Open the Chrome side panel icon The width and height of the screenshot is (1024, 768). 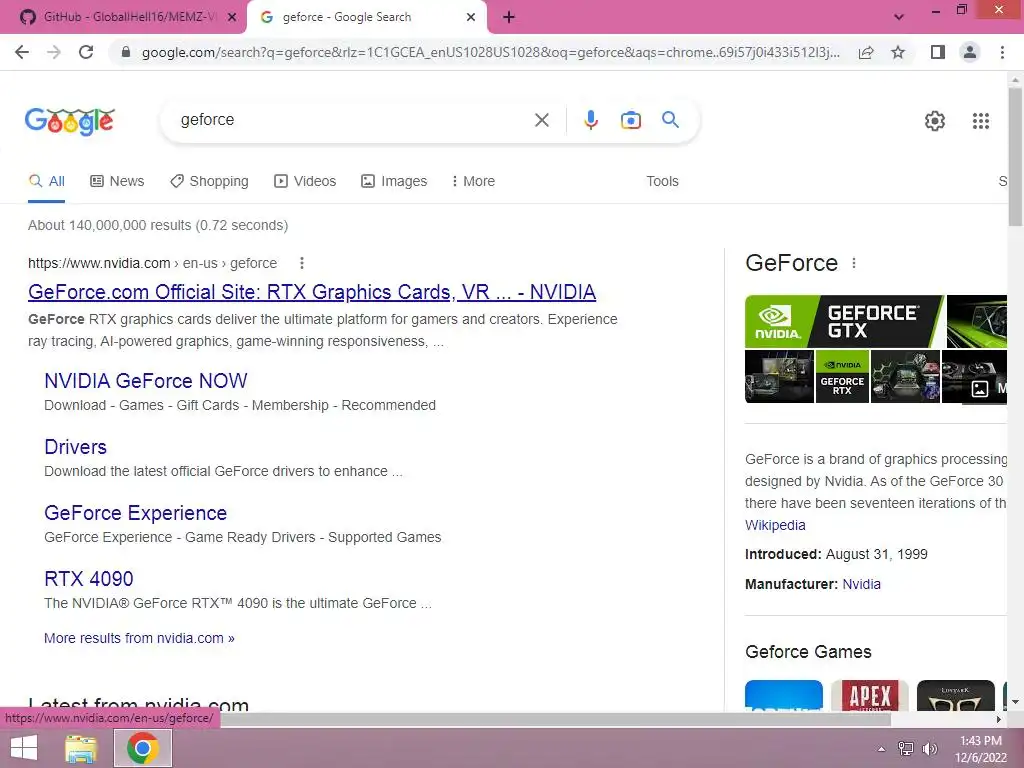pyautogui.click(x=938, y=52)
